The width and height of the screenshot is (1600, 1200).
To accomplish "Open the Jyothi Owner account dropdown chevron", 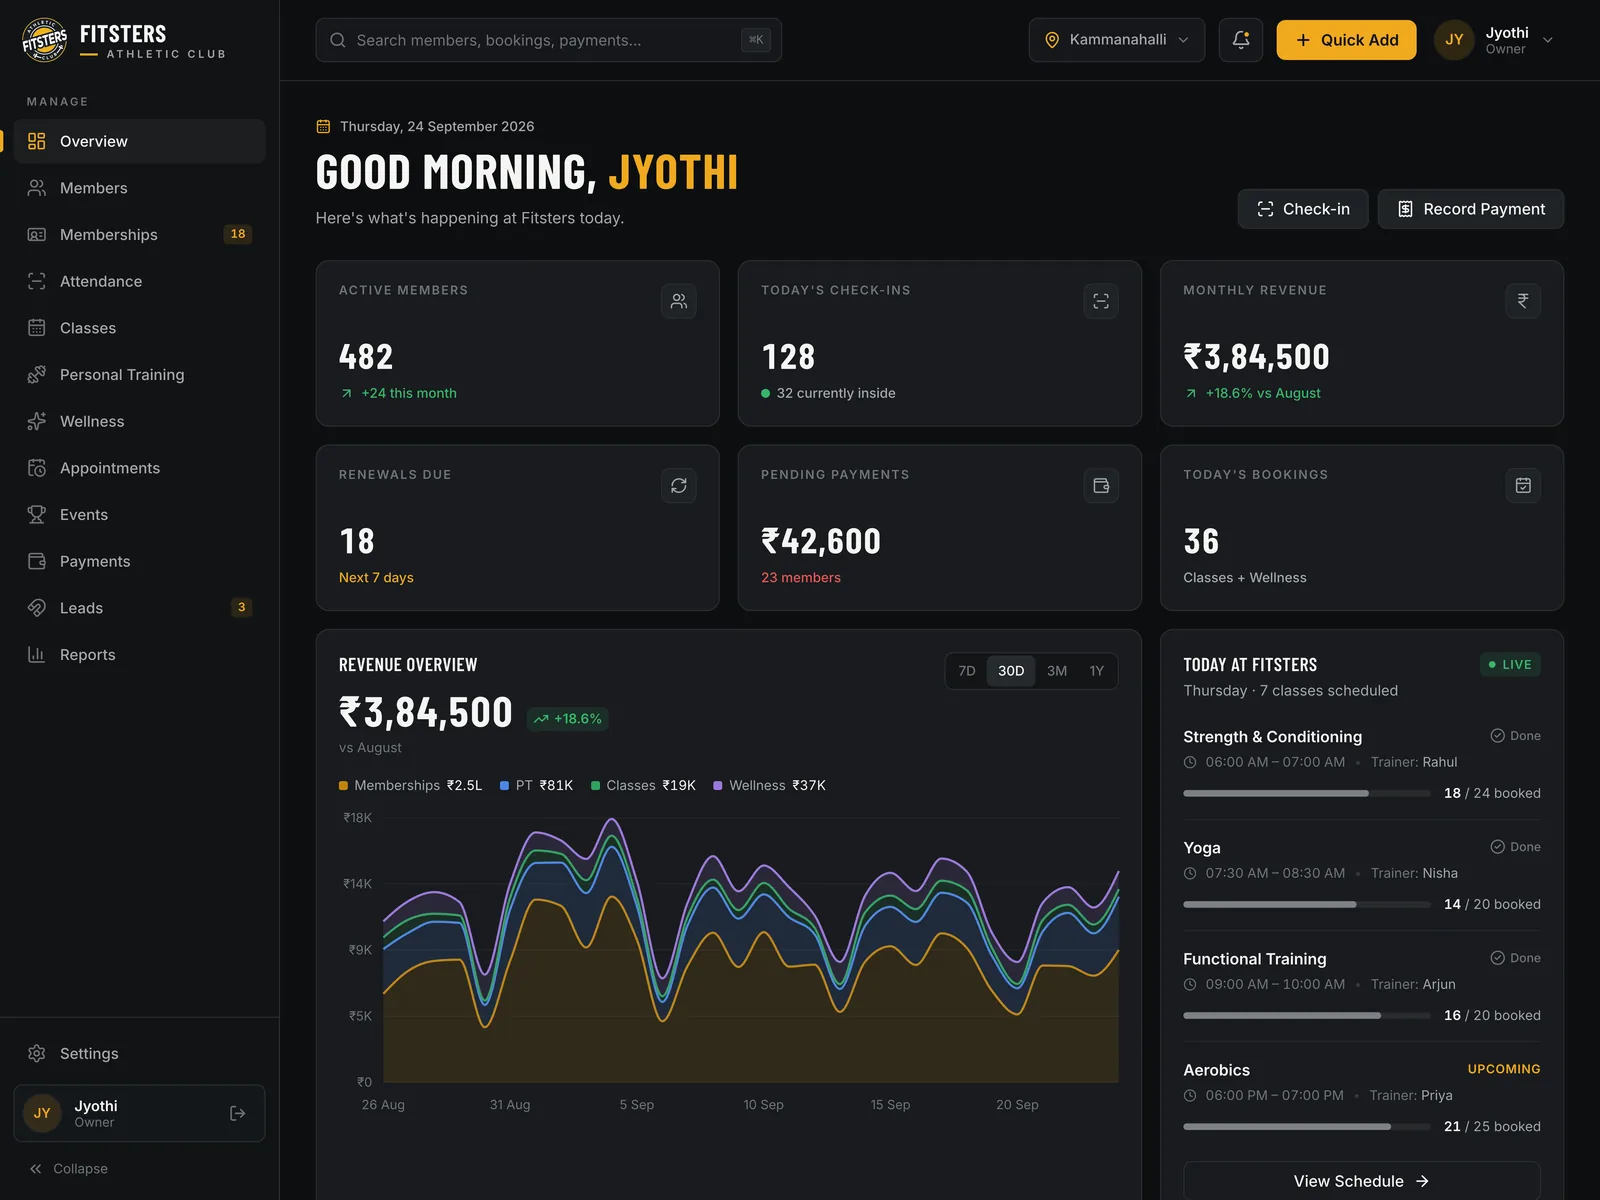I will click(x=1547, y=40).
